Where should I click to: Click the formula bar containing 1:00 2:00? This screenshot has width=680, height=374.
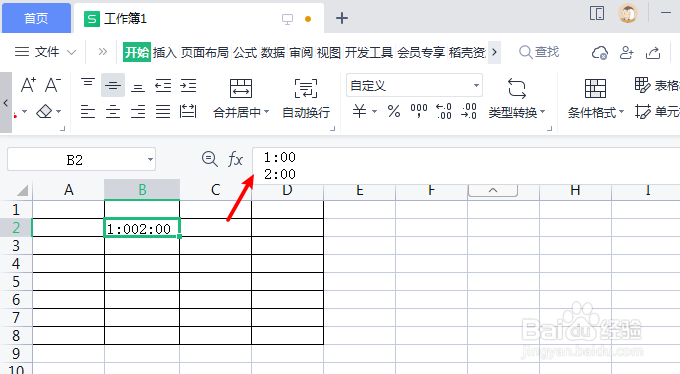466,166
